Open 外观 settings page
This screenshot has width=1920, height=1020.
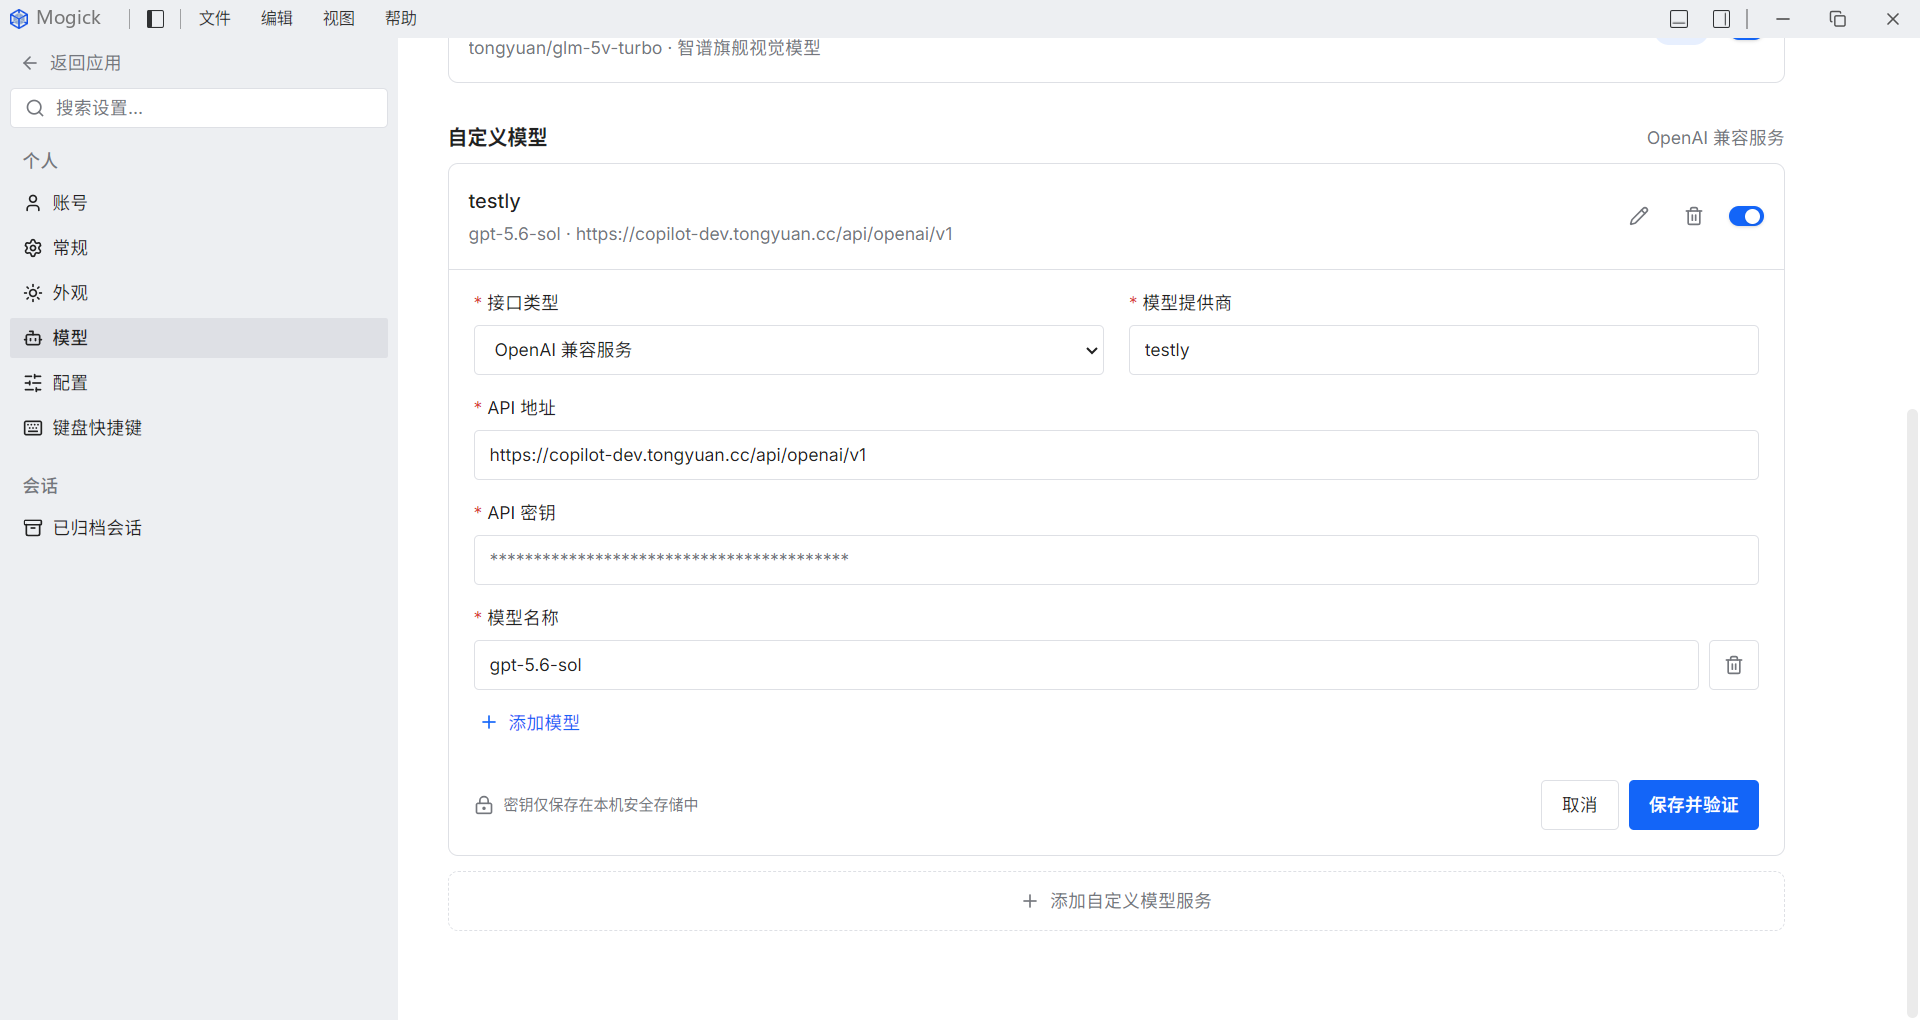(x=199, y=293)
